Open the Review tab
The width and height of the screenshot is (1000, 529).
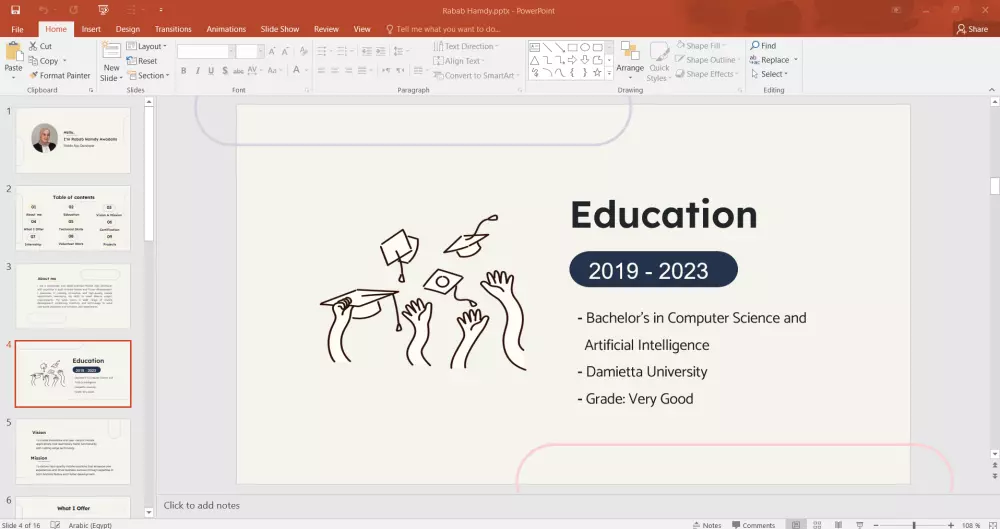[326, 29]
